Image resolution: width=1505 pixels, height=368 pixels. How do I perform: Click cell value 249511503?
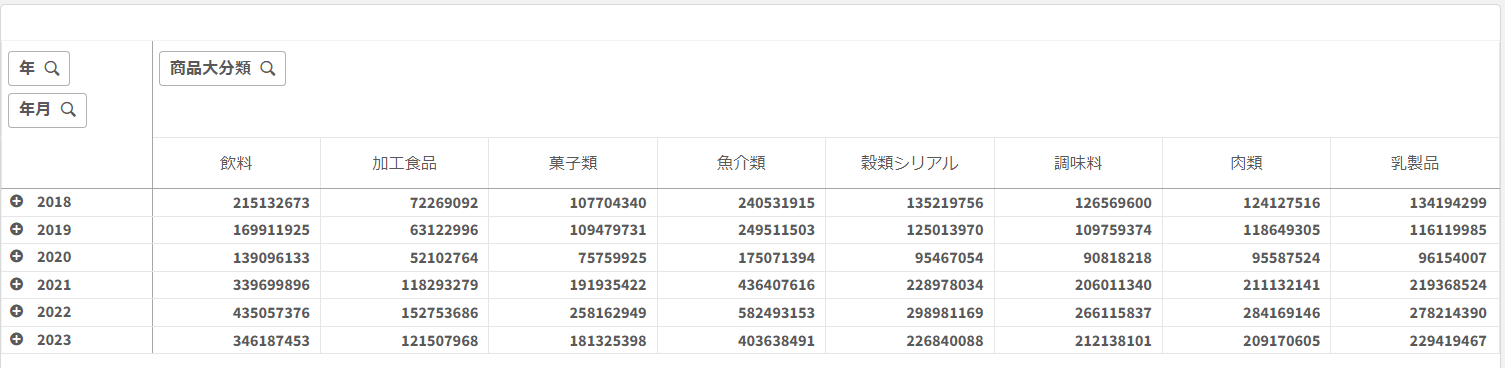click(776, 229)
